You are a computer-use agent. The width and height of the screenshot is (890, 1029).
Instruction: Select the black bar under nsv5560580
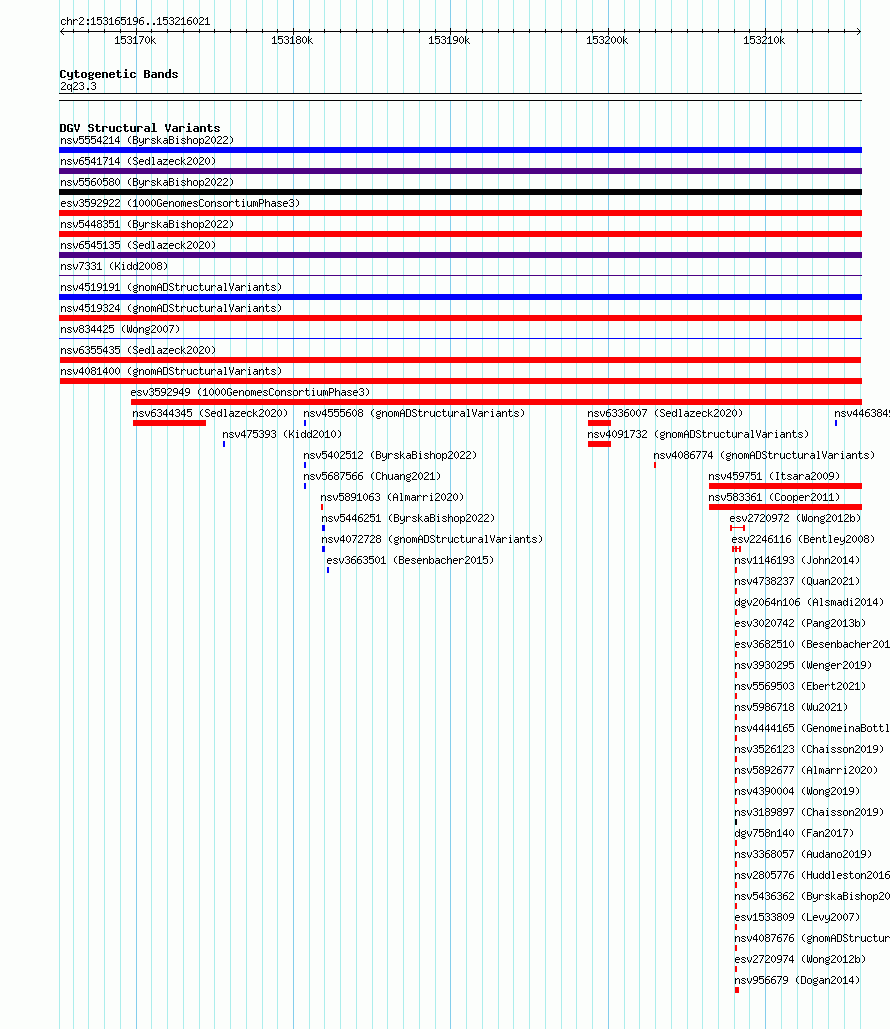[x=460, y=192]
